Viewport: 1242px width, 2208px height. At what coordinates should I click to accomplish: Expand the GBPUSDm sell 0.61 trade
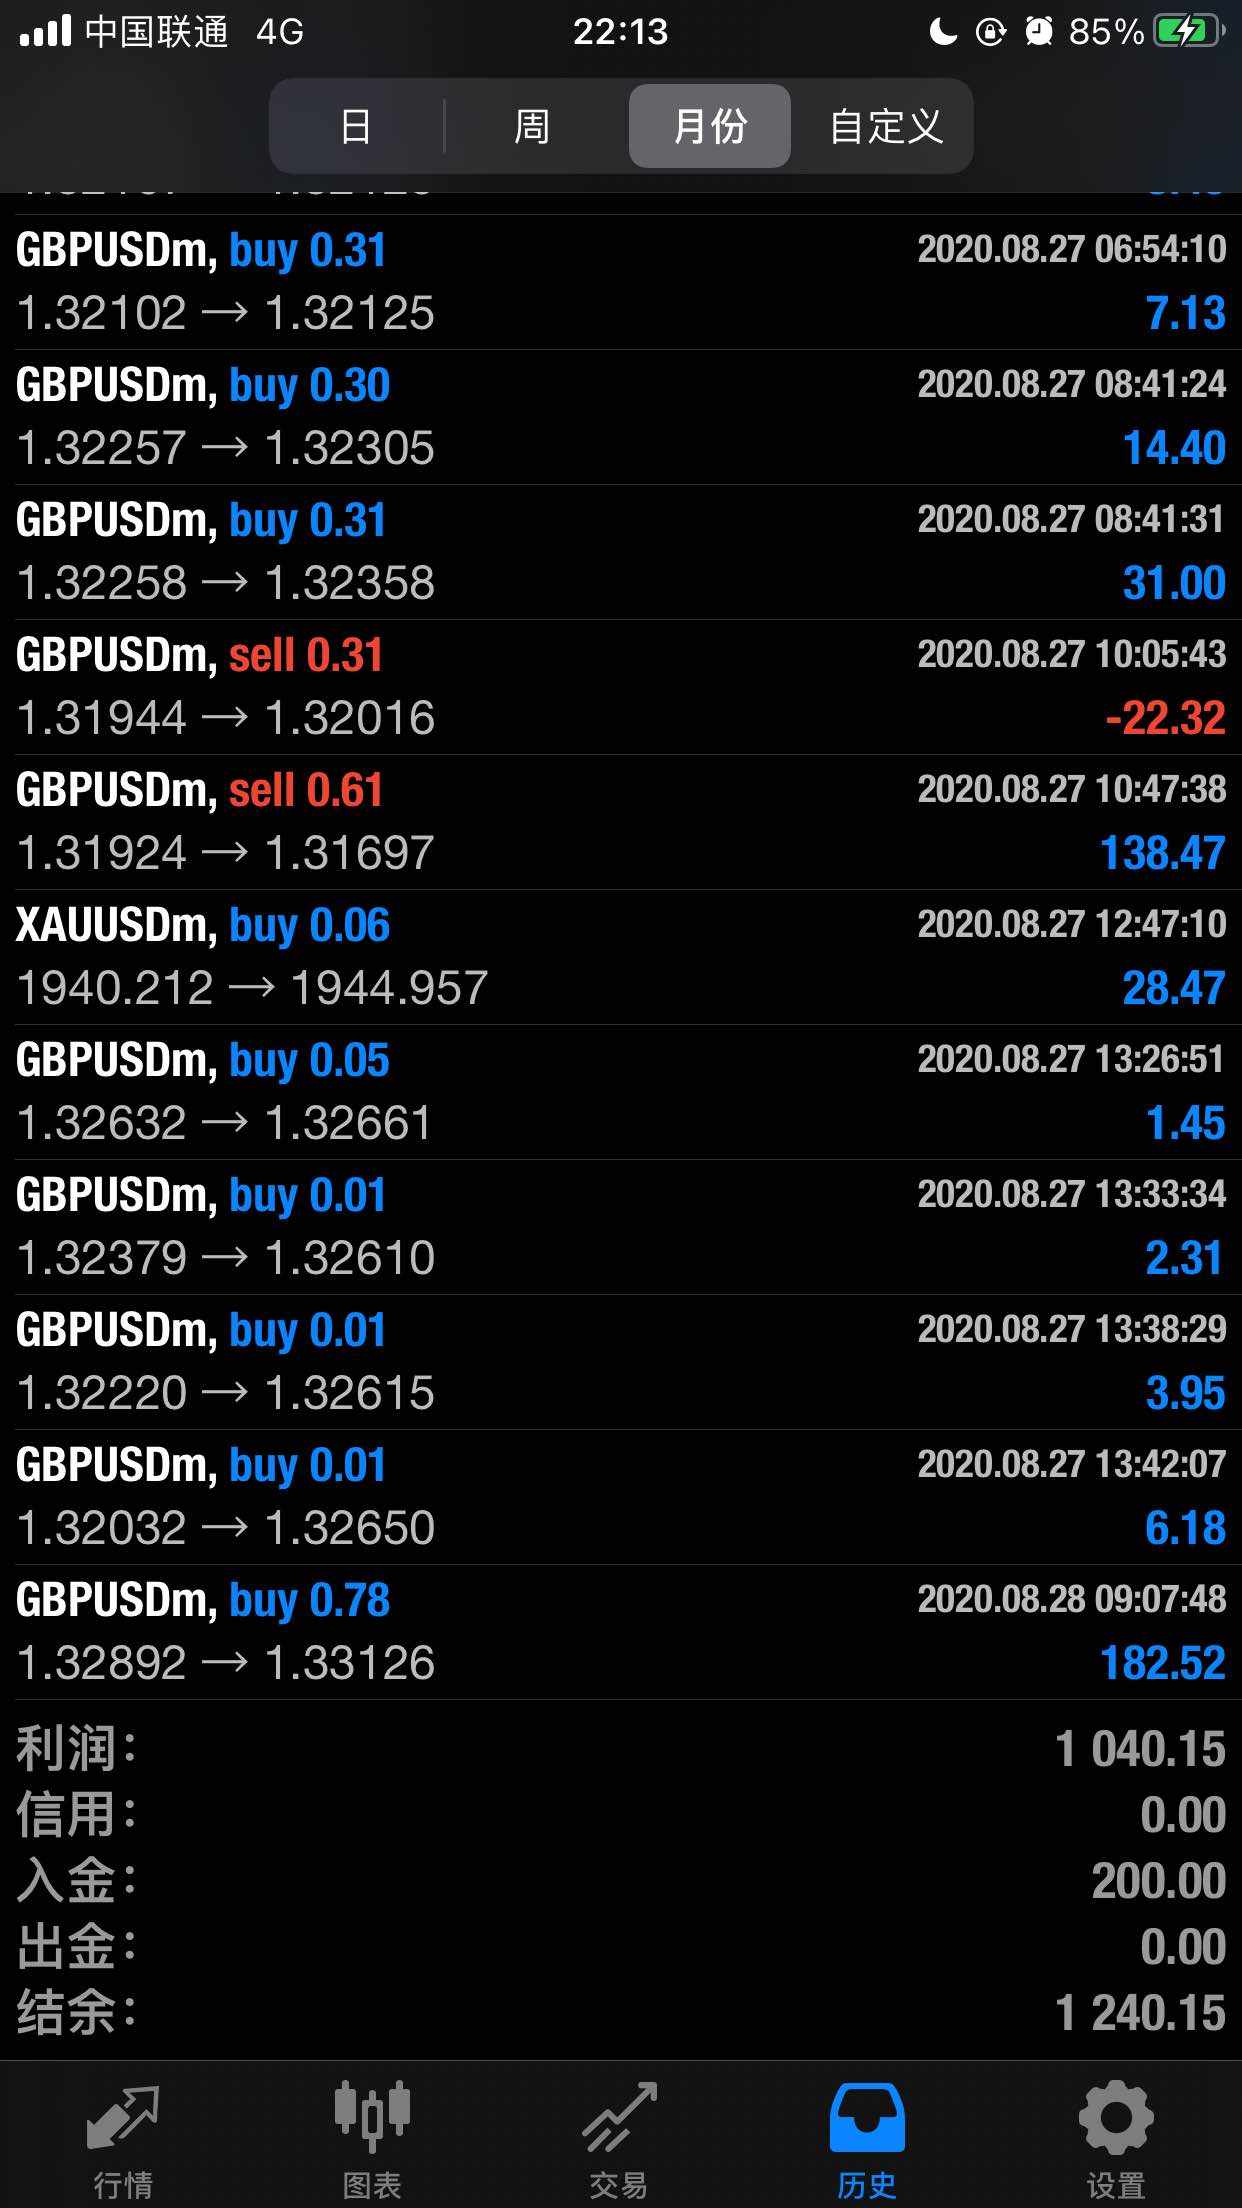pyautogui.click(x=620, y=822)
